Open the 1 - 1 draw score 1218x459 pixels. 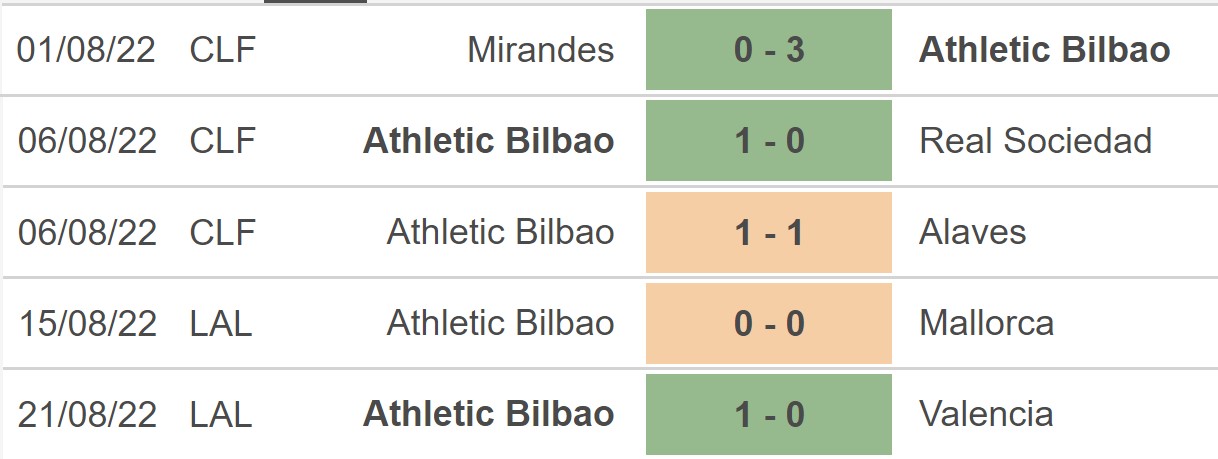[768, 232]
